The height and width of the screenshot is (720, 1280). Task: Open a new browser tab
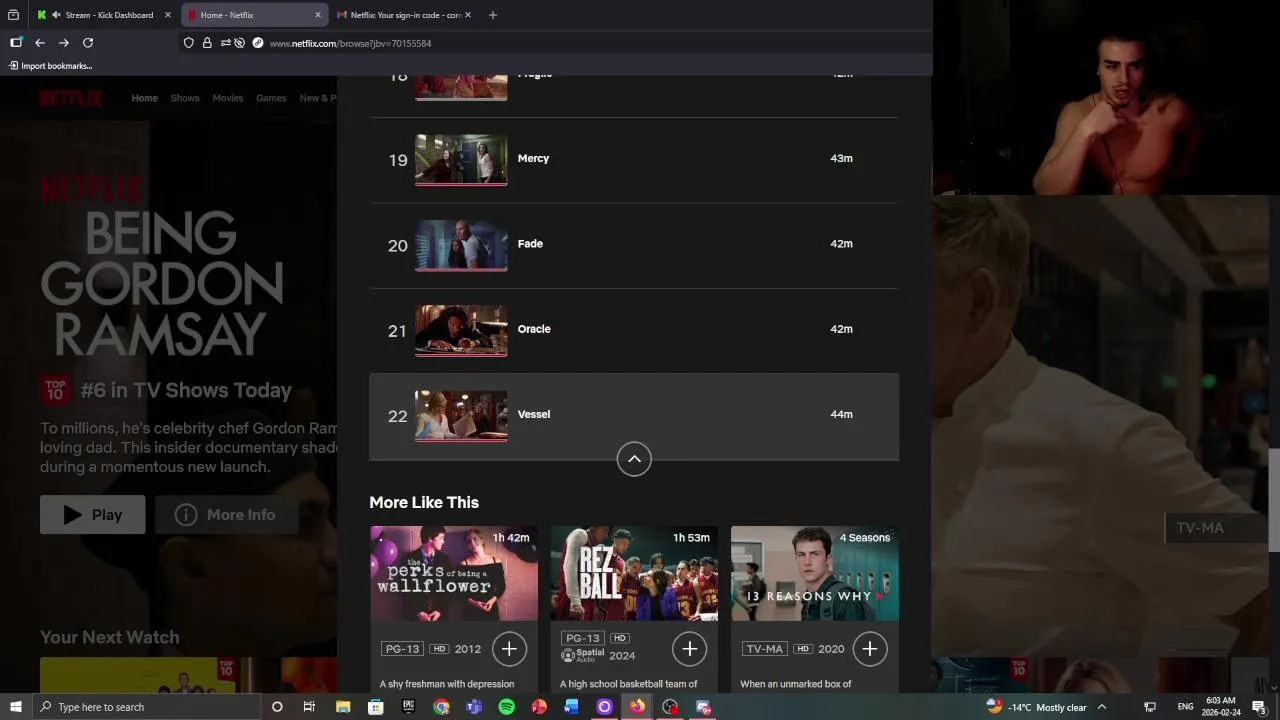pos(492,15)
